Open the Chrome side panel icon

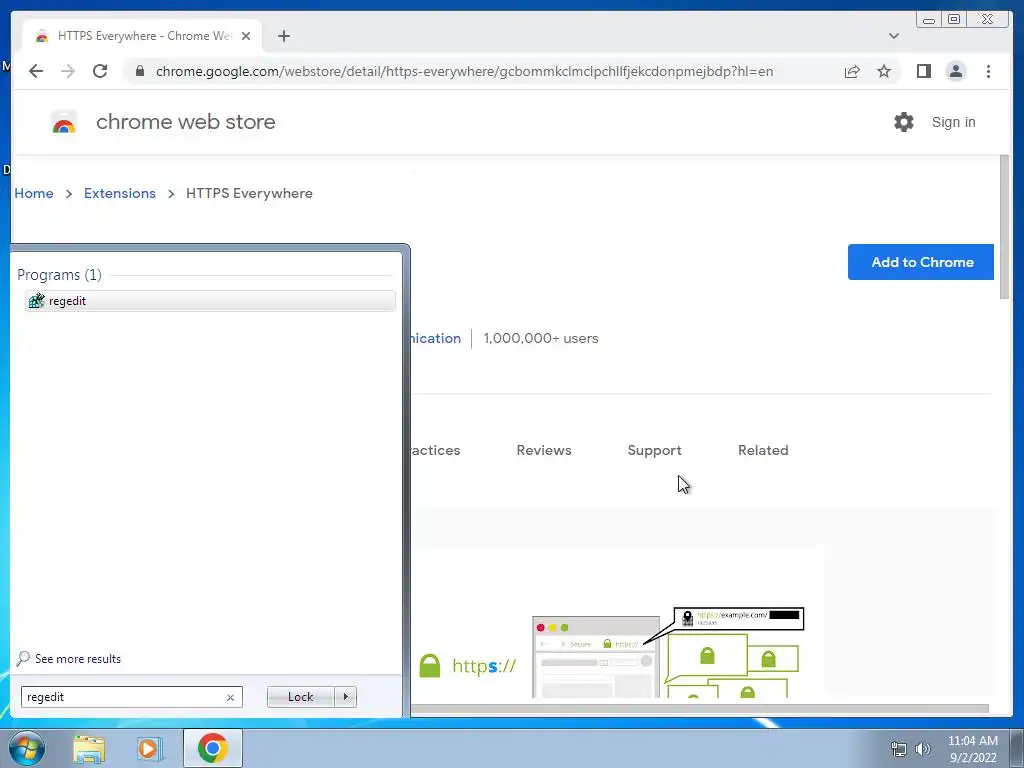pos(923,71)
